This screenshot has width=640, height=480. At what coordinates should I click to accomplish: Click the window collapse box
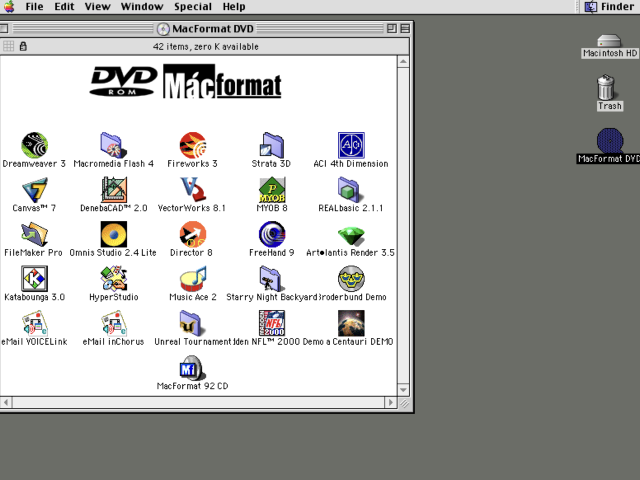(x=405, y=28)
